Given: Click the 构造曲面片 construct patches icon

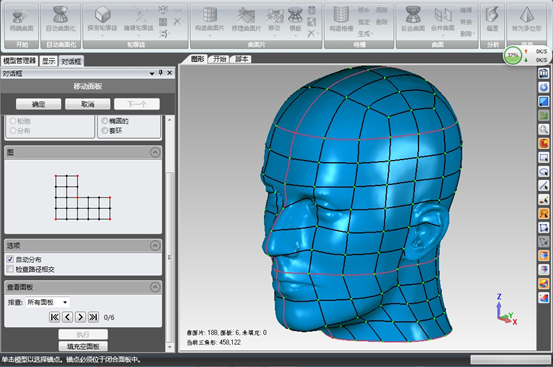Looking at the screenshot, I should (x=209, y=19).
